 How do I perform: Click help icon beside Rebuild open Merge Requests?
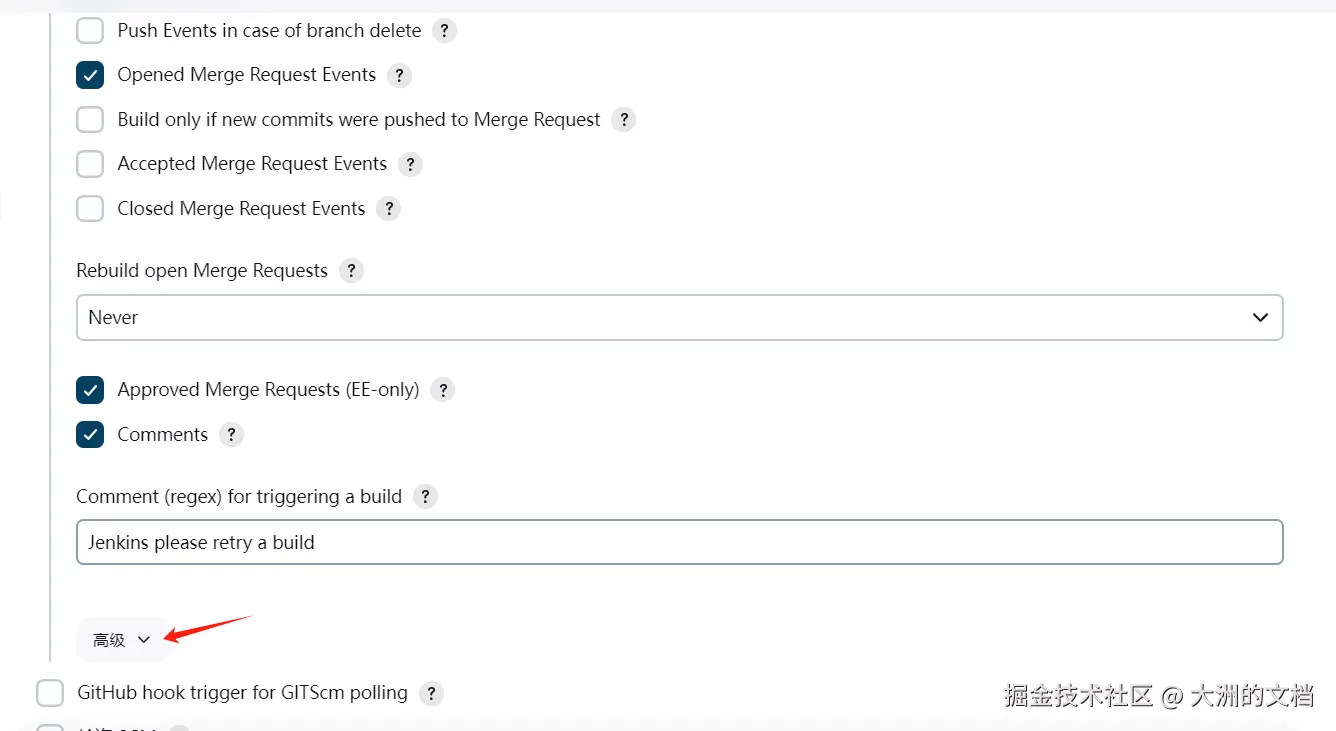click(351, 271)
